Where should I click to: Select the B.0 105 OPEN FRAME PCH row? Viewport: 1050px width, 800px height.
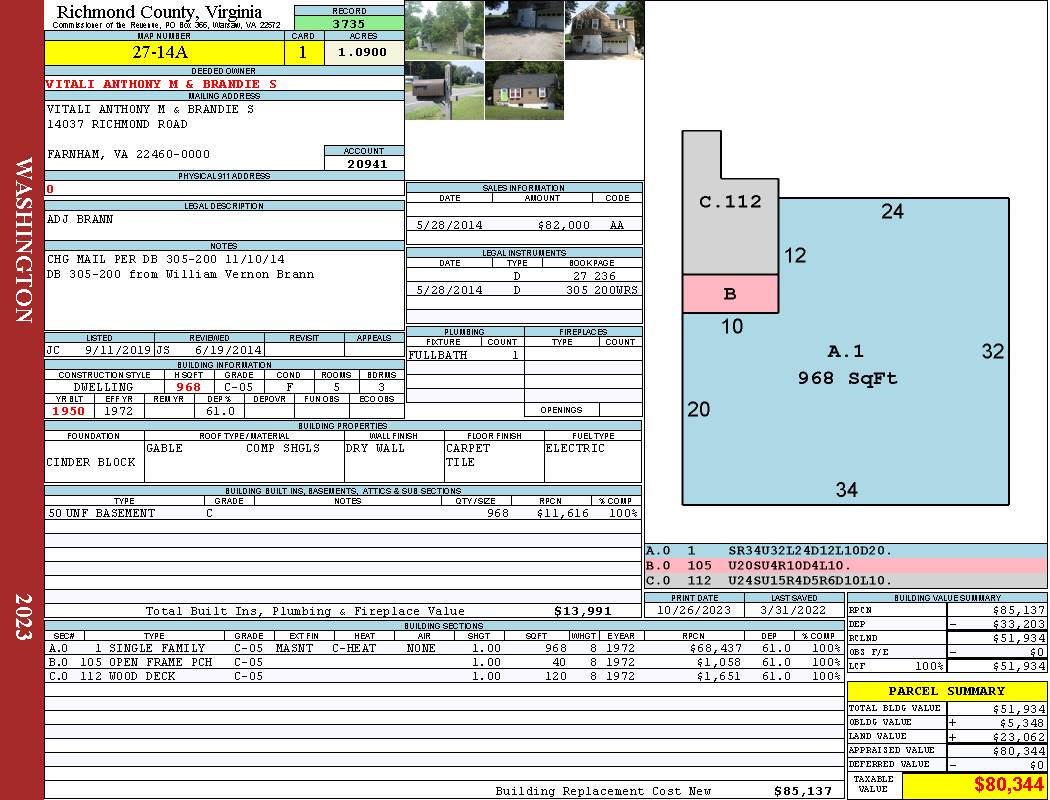[444, 662]
